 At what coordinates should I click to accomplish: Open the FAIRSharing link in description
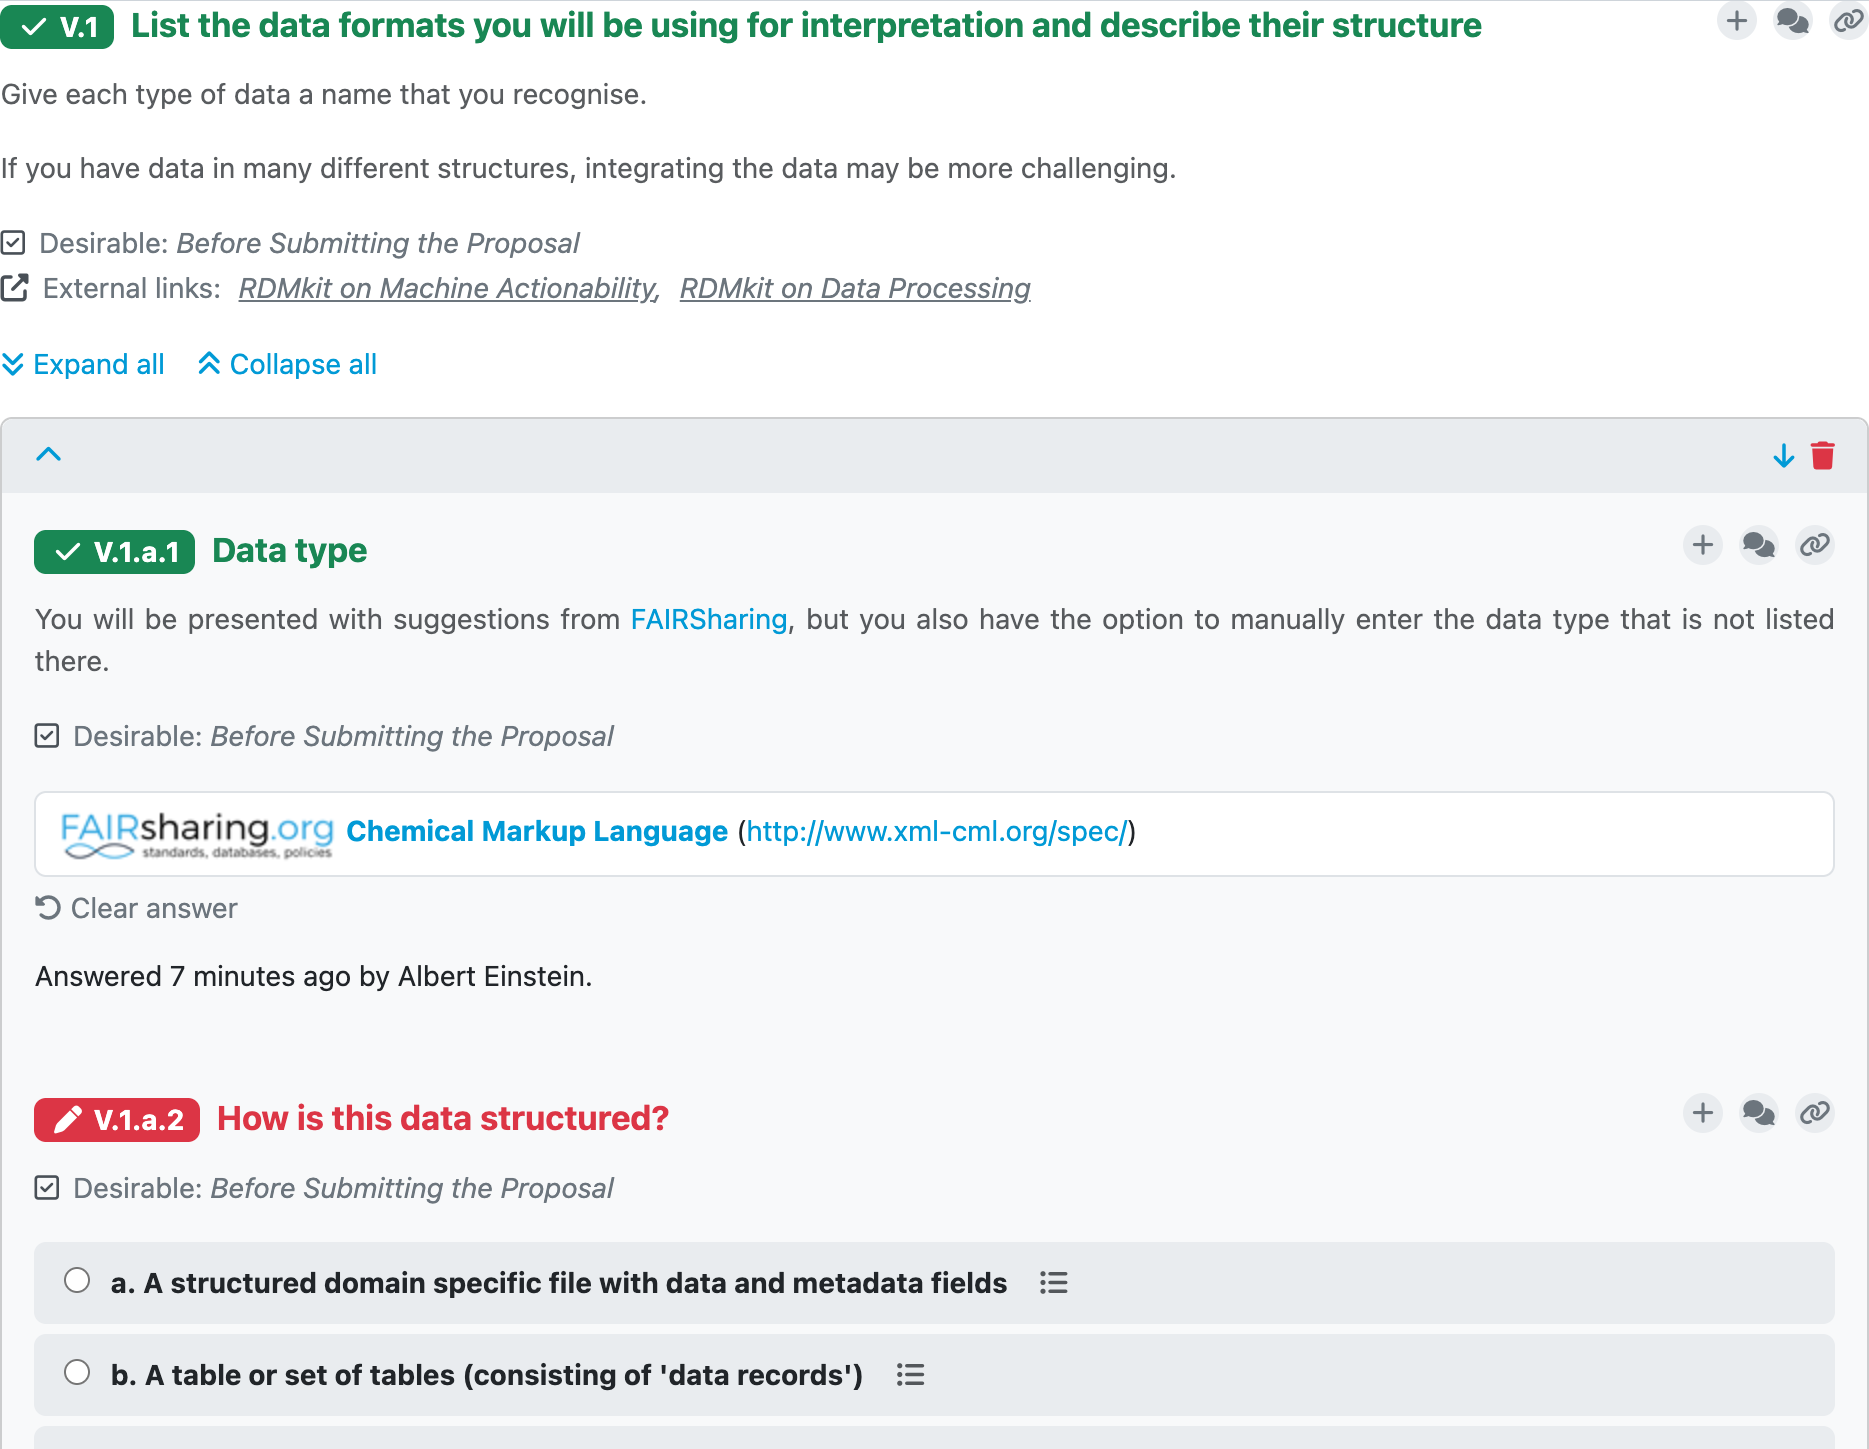pyautogui.click(x=709, y=620)
